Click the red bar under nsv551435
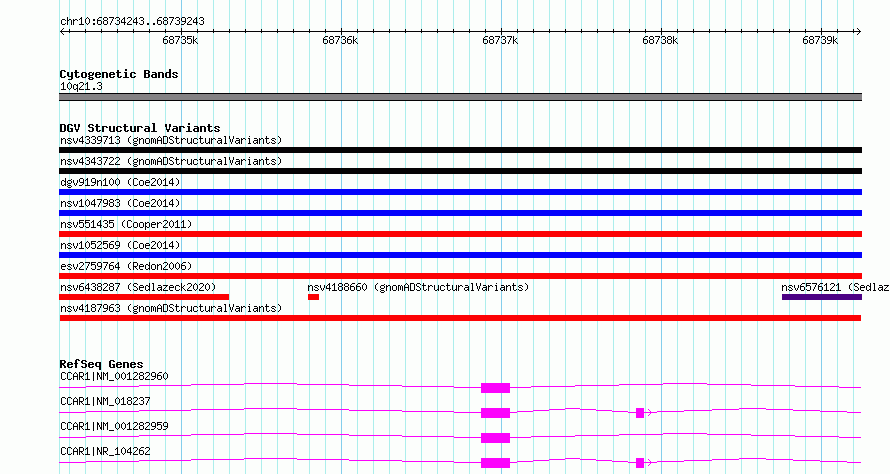This screenshot has height=474, width=890. (x=460, y=234)
